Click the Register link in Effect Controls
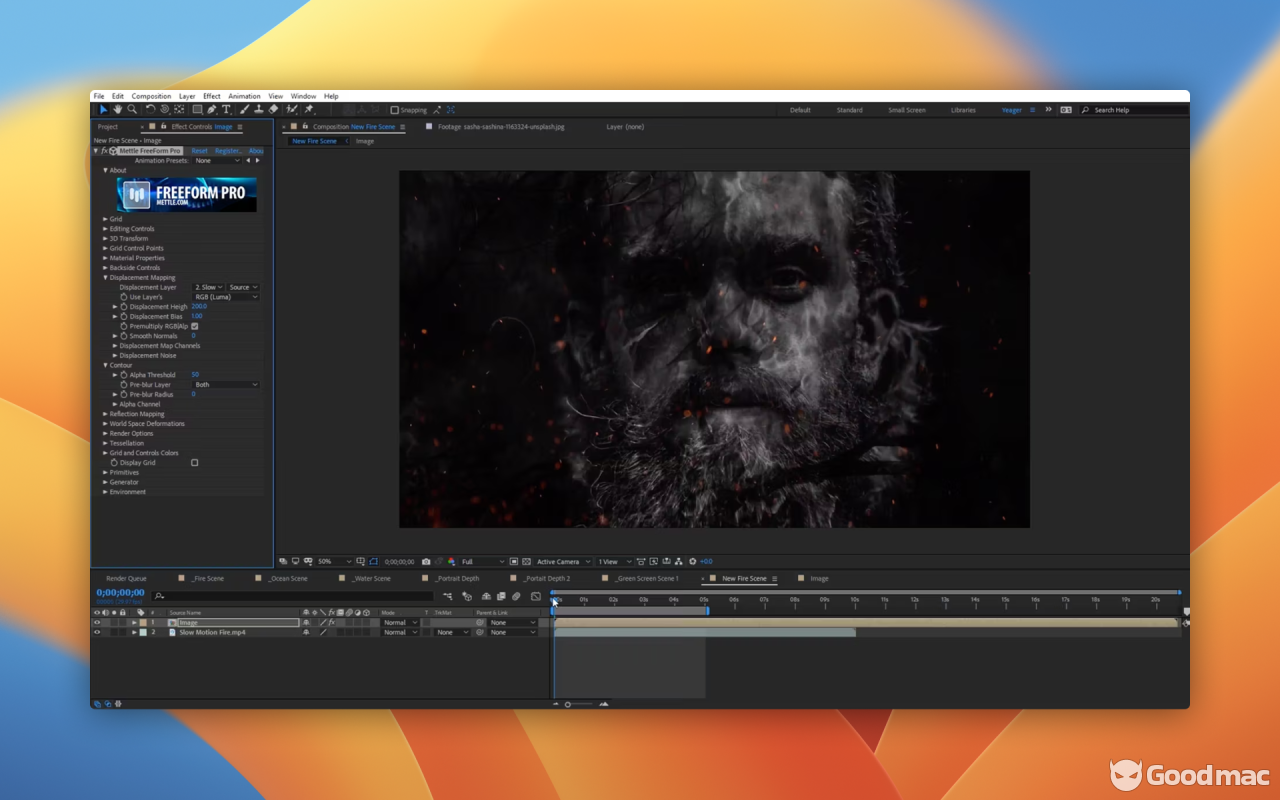1280x800 pixels. click(228, 151)
